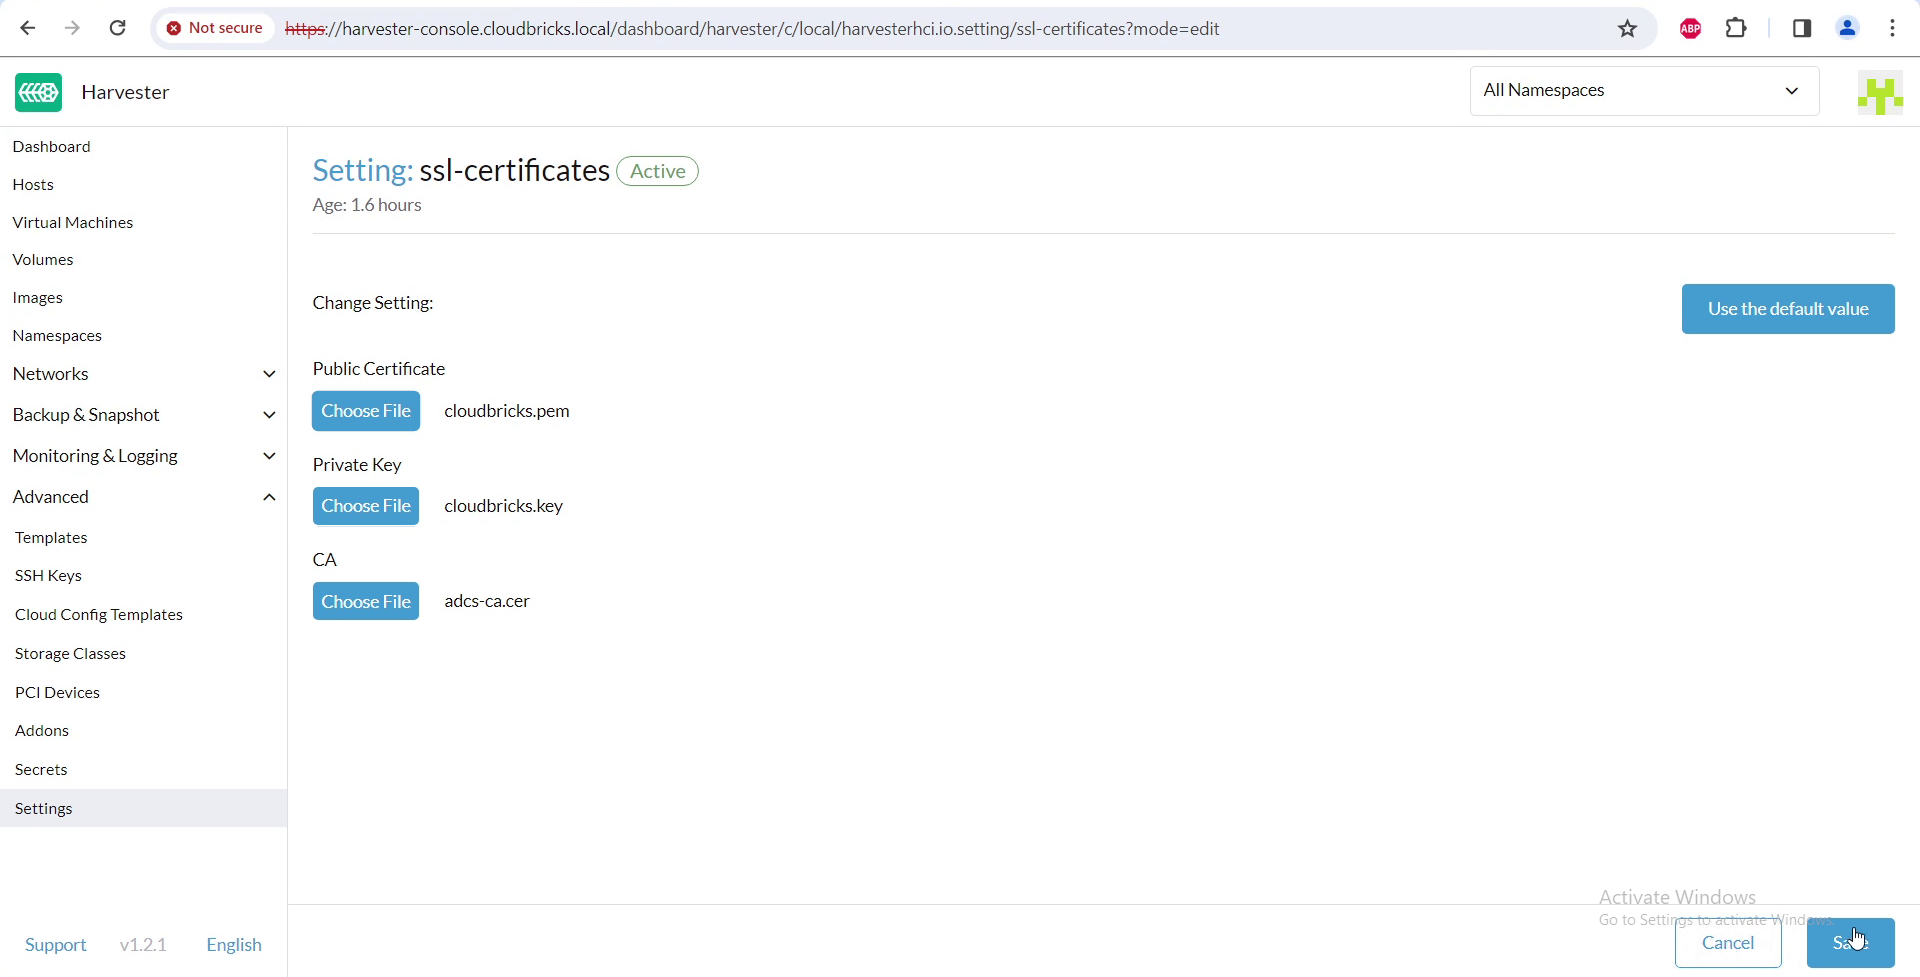1920x977 pixels.
Task: Click the Age: 1.6 hours text
Action: pyautogui.click(x=367, y=205)
